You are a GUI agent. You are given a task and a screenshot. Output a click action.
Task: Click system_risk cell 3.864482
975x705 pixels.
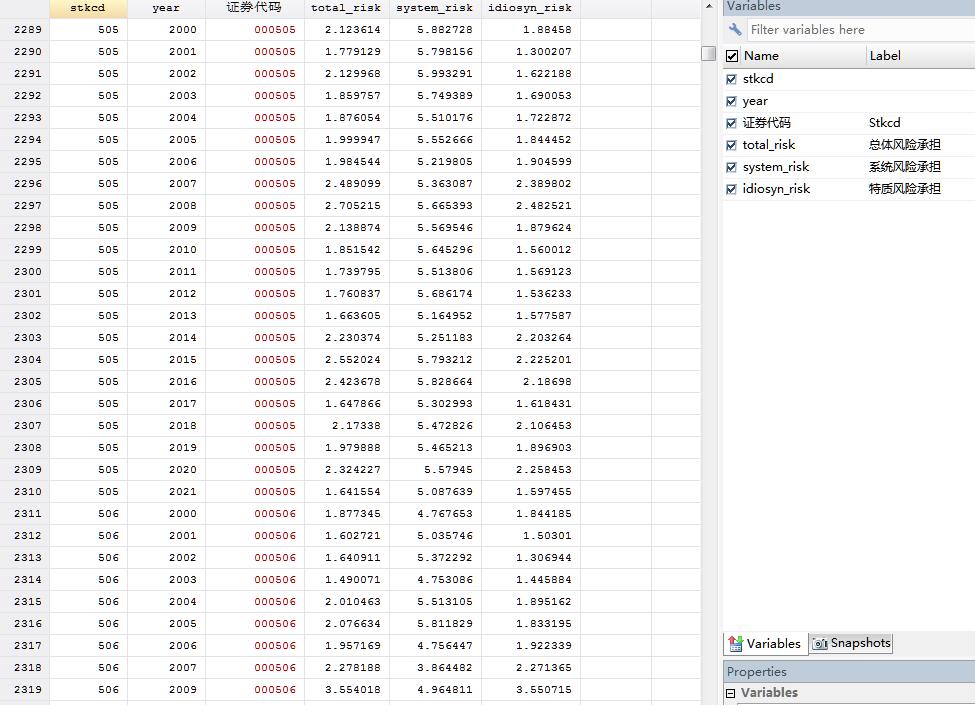435,668
